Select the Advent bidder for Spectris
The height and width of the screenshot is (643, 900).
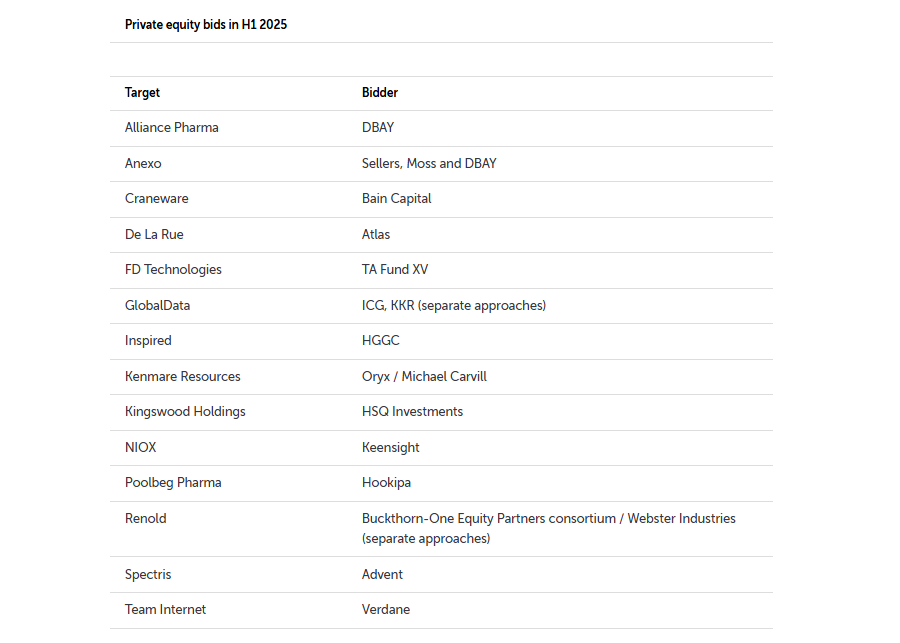[382, 575]
